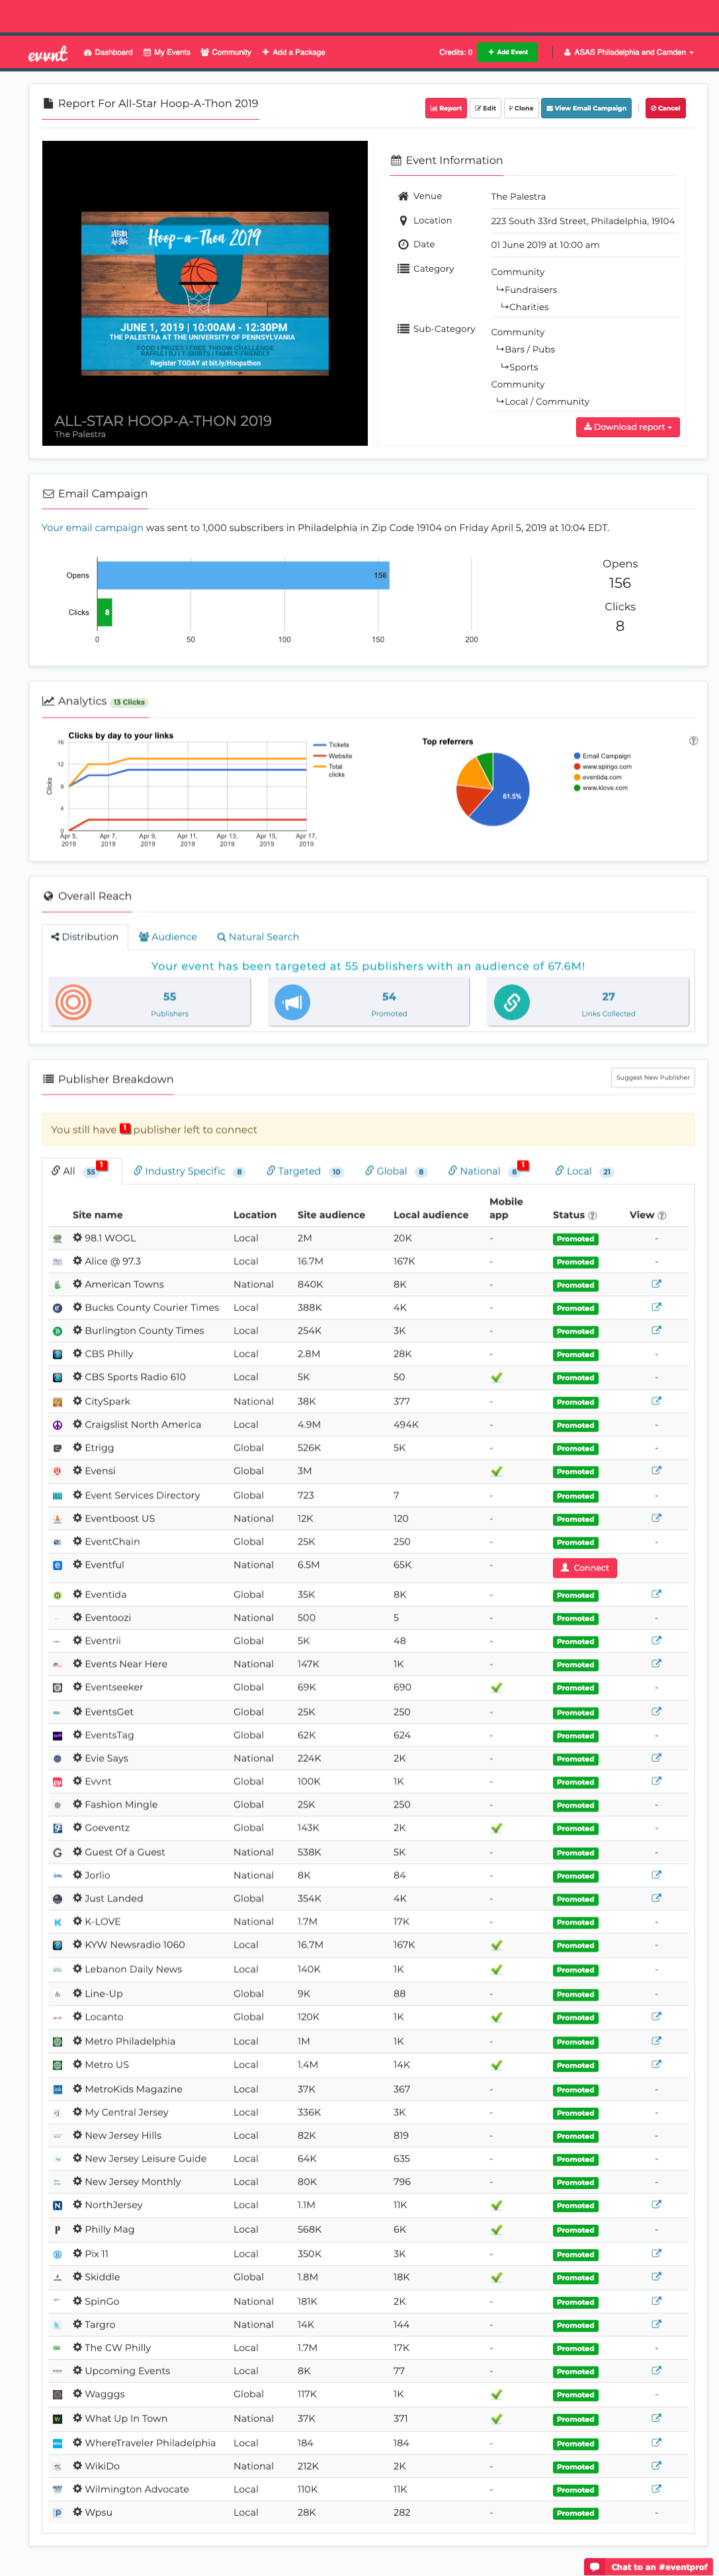Open the view link for Metro Philadelphia
719x2576 pixels.
(x=656, y=2041)
